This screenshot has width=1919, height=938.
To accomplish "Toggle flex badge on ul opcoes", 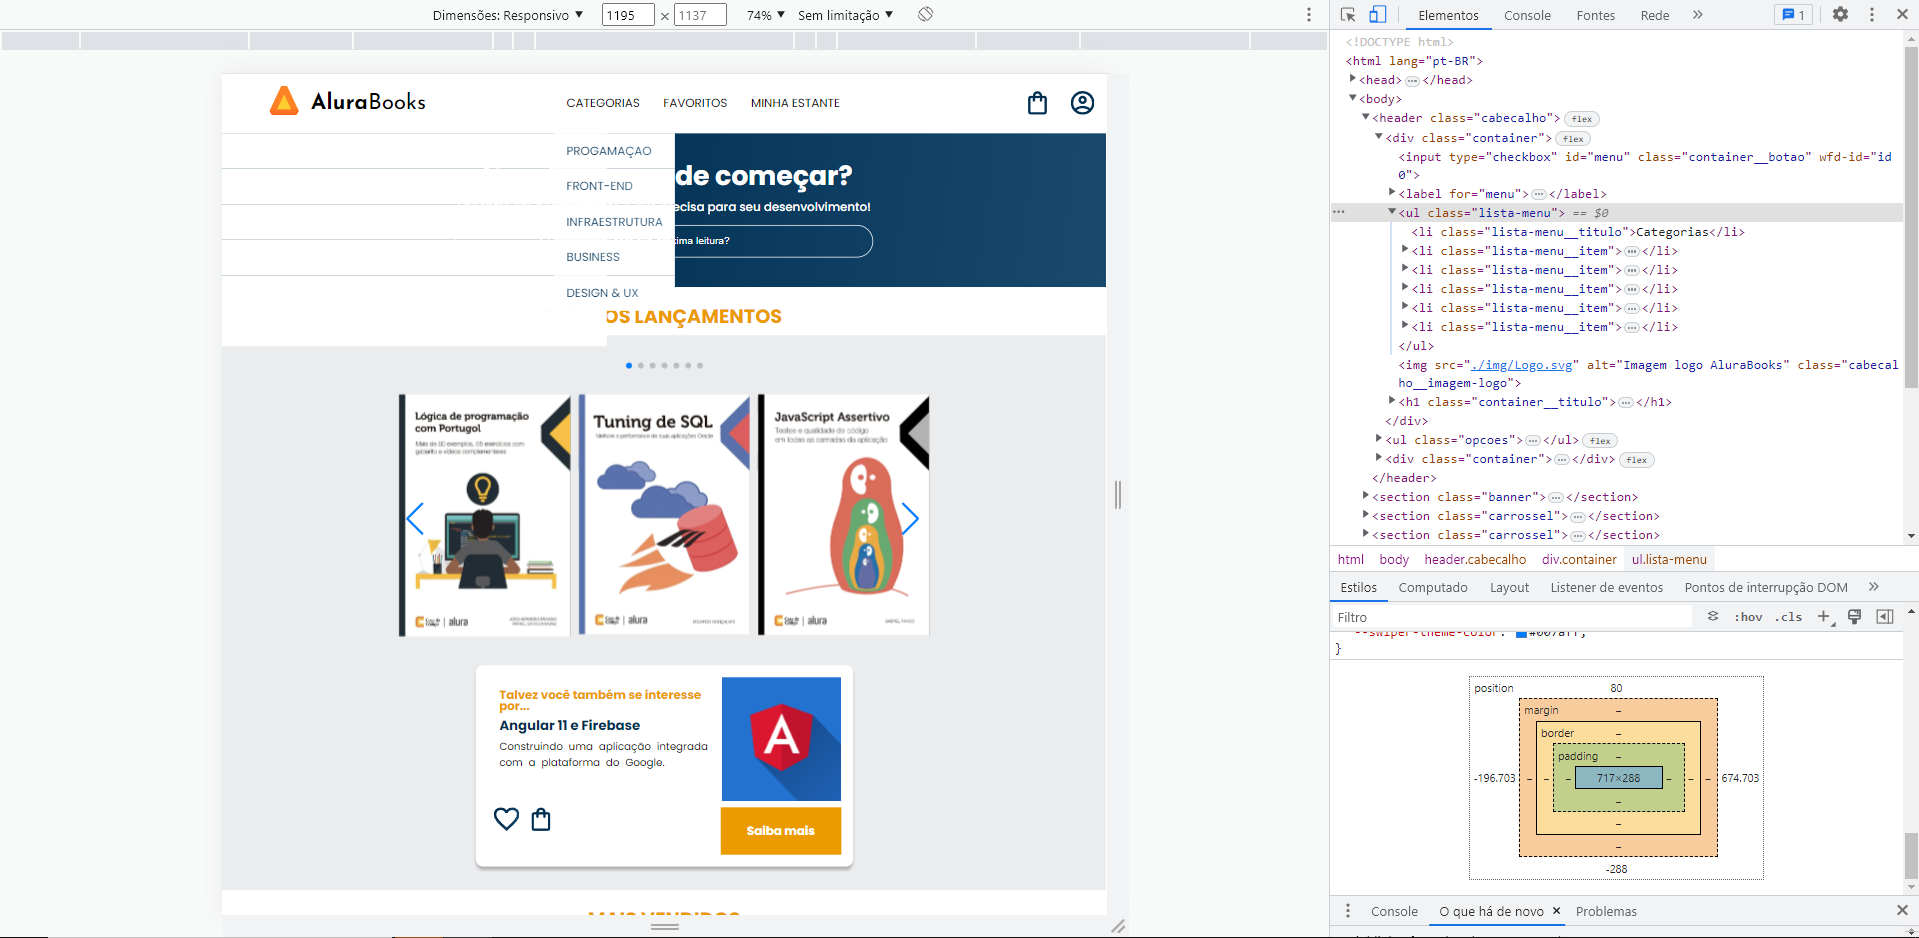I will pyautogui.click(x=1600, y=441).
